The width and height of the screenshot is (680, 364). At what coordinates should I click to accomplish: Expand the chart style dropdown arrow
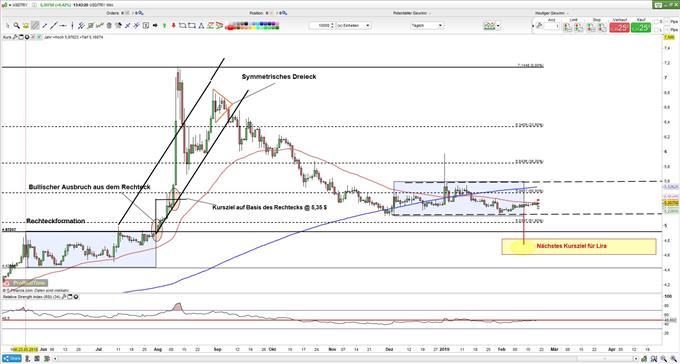click(x=498, y=26)
